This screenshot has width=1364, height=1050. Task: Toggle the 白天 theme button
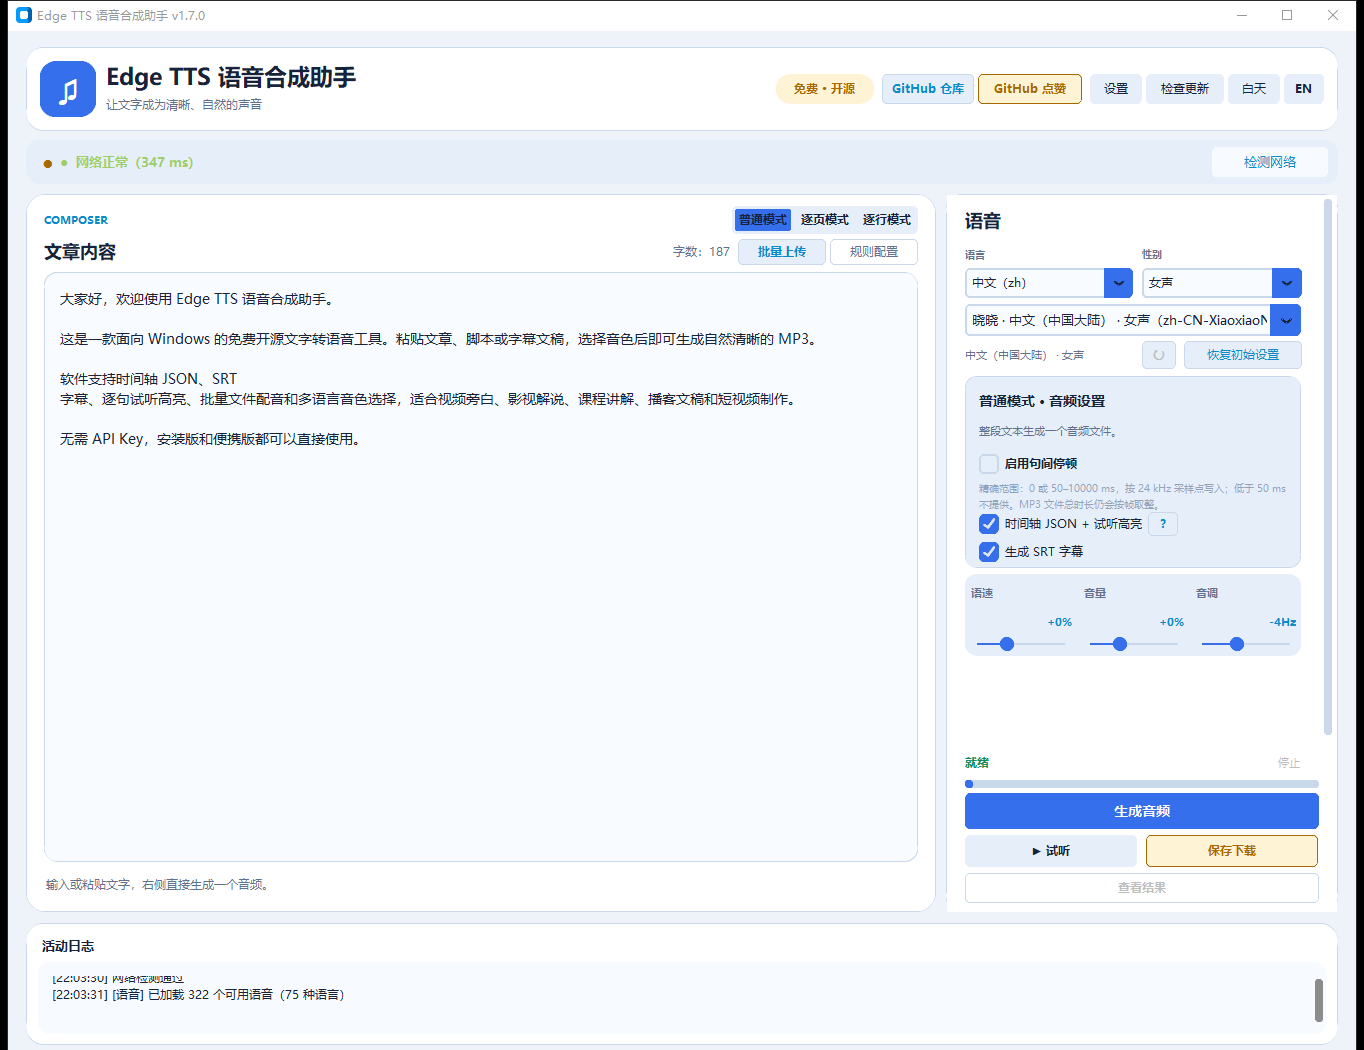coord(1254,89)
